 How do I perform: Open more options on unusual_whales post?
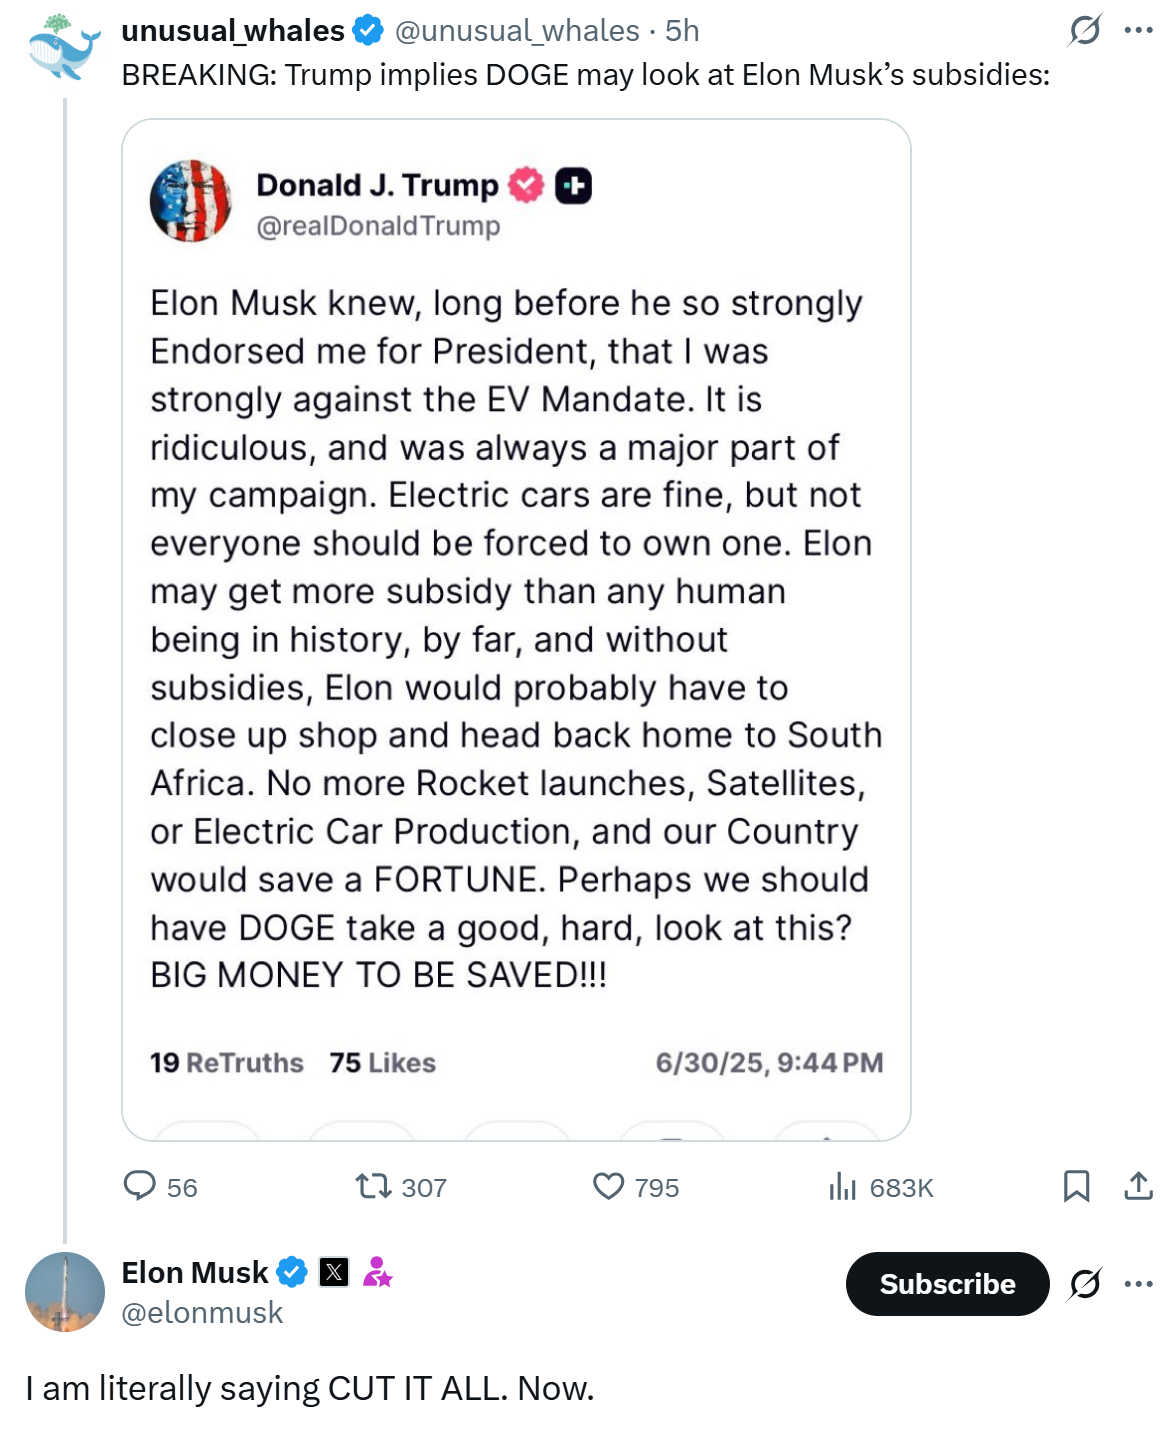1138,30
